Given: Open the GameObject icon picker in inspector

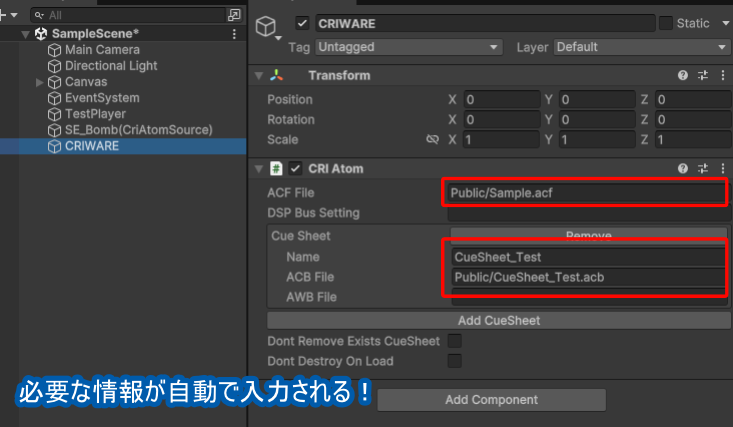Looking at the screenshot, I should [268, 27].
